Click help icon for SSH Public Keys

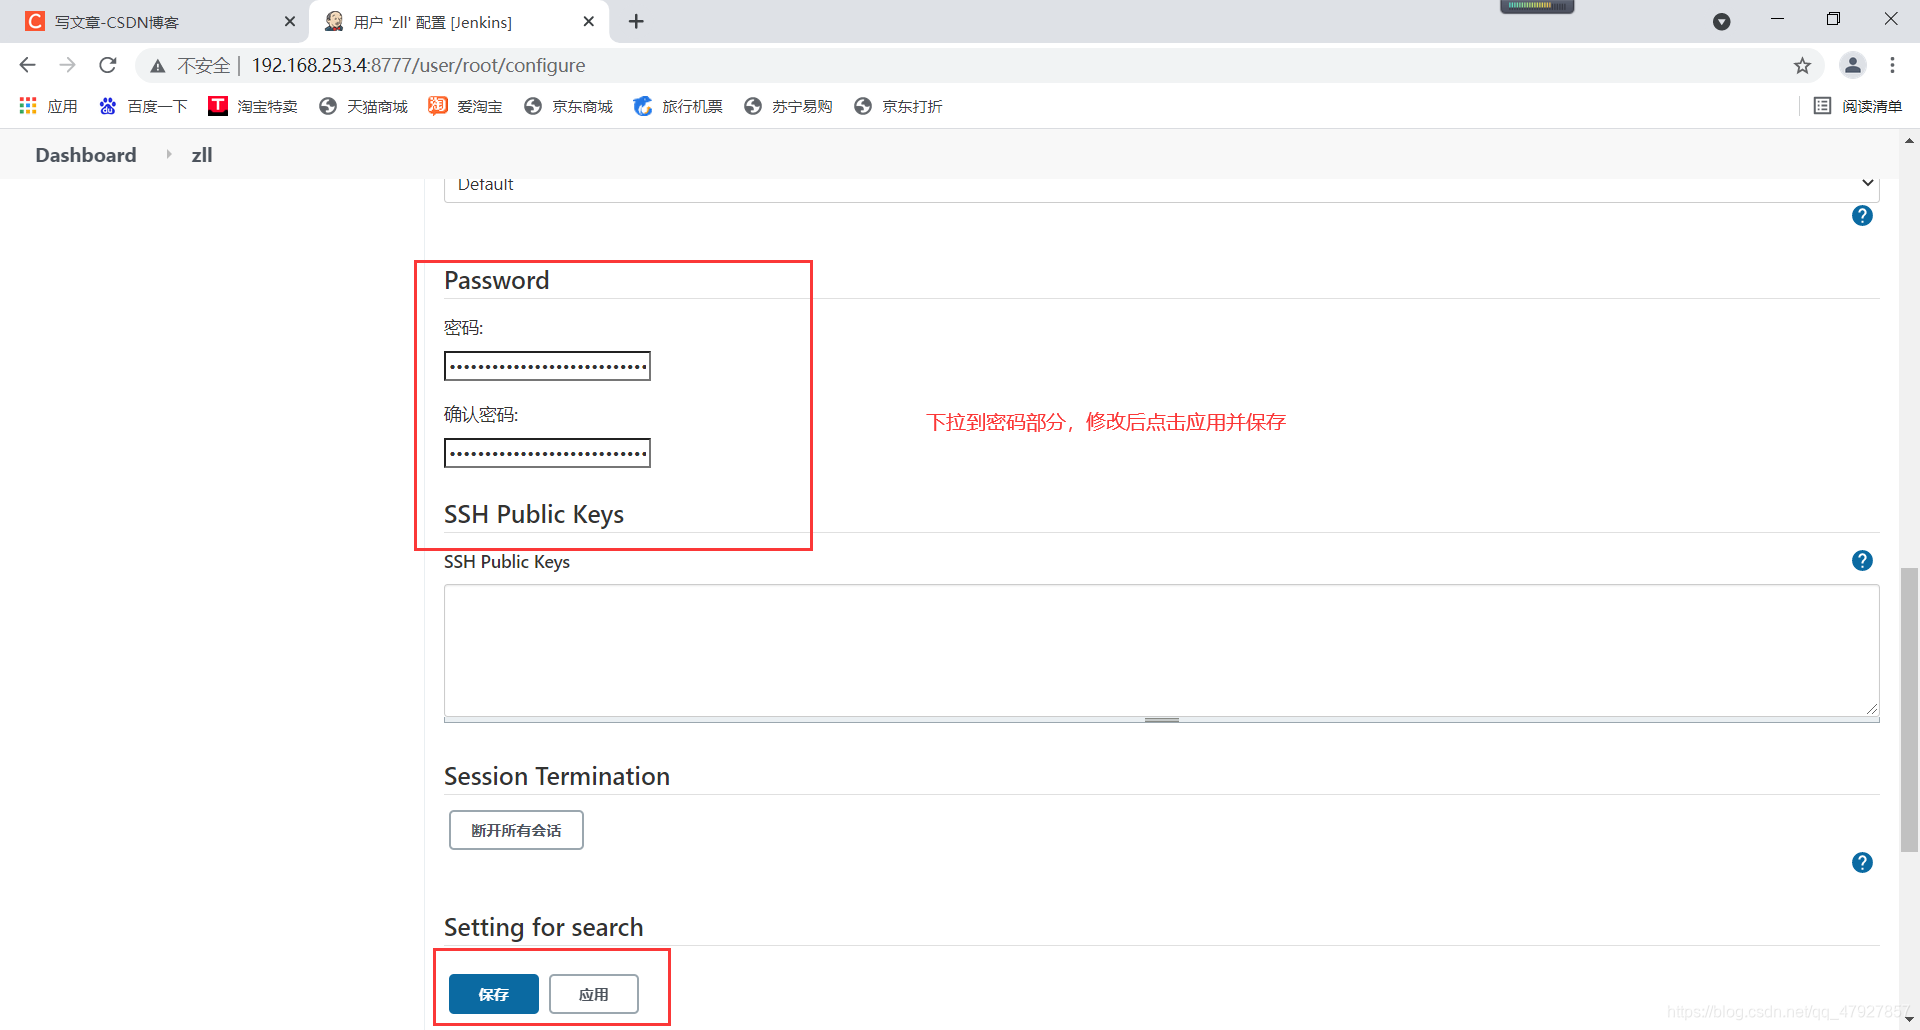pyautogui.click(x=1862, y=561)
